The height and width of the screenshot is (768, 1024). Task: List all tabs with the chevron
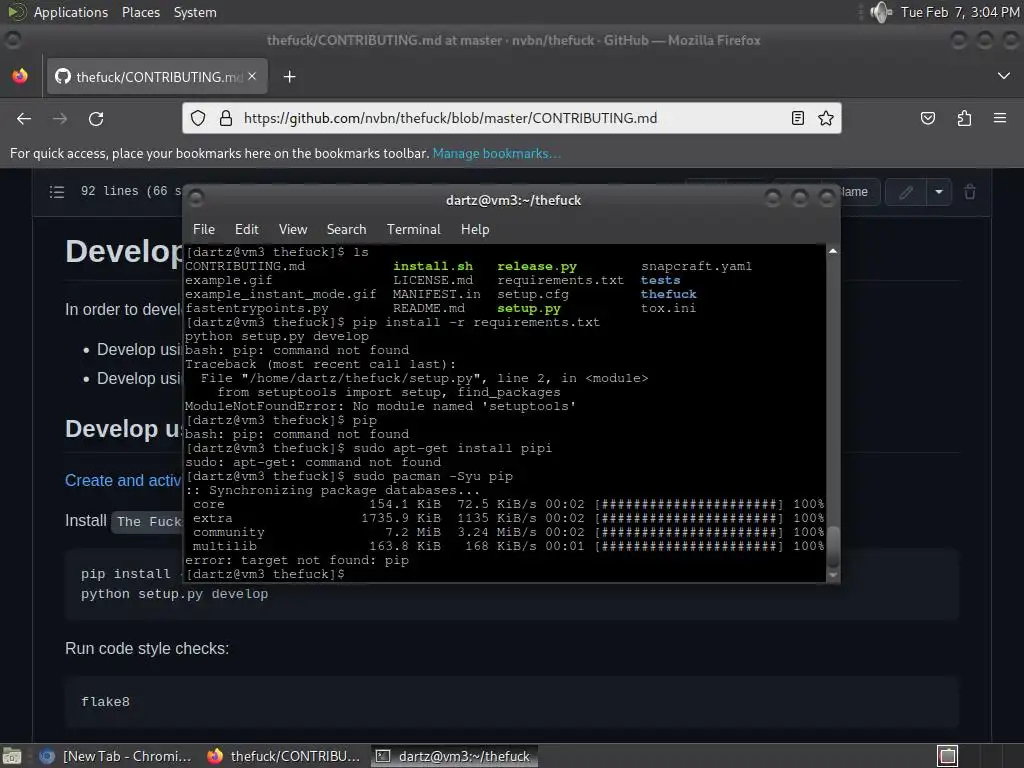(x=1004, y=76)
